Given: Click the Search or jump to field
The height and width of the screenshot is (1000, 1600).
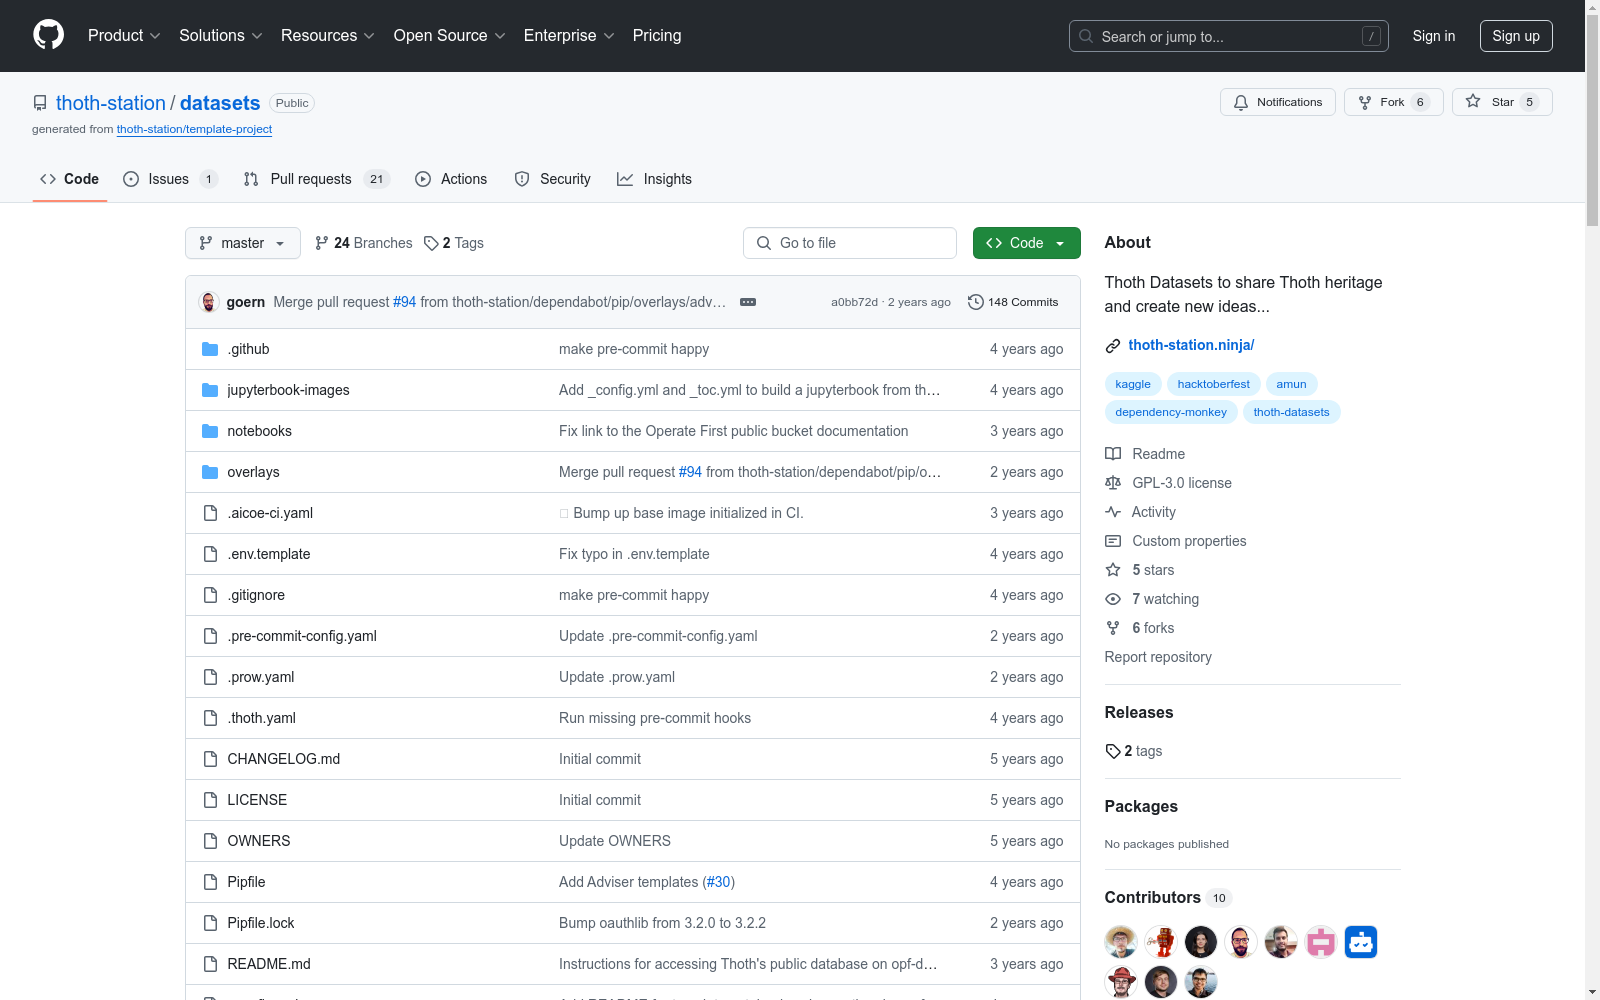Looking at the screenshot, I should 1229,36.
